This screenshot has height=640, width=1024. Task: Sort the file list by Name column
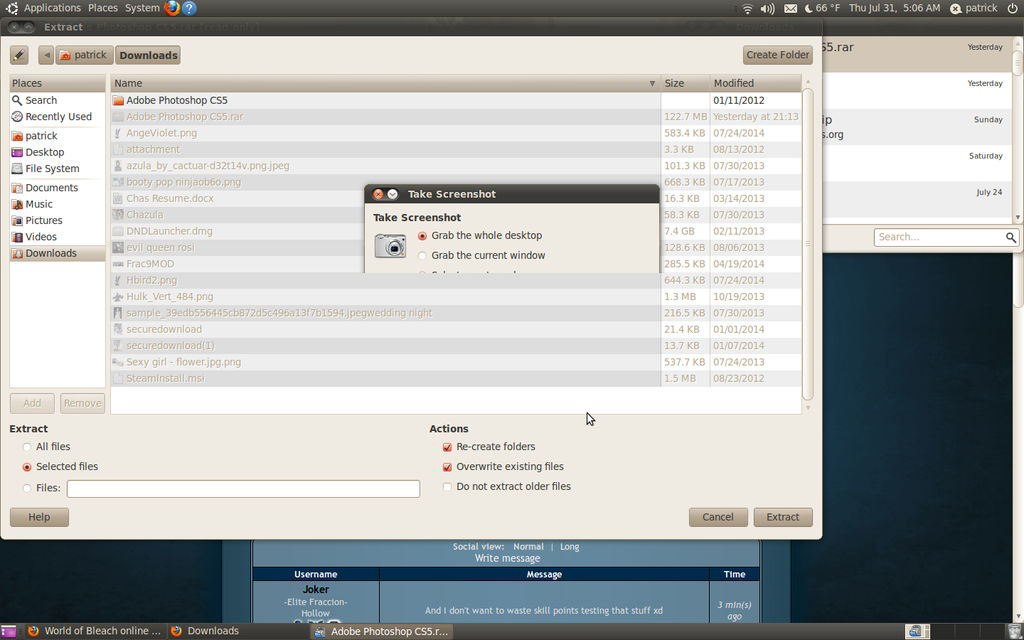click(x=385, y=83)
